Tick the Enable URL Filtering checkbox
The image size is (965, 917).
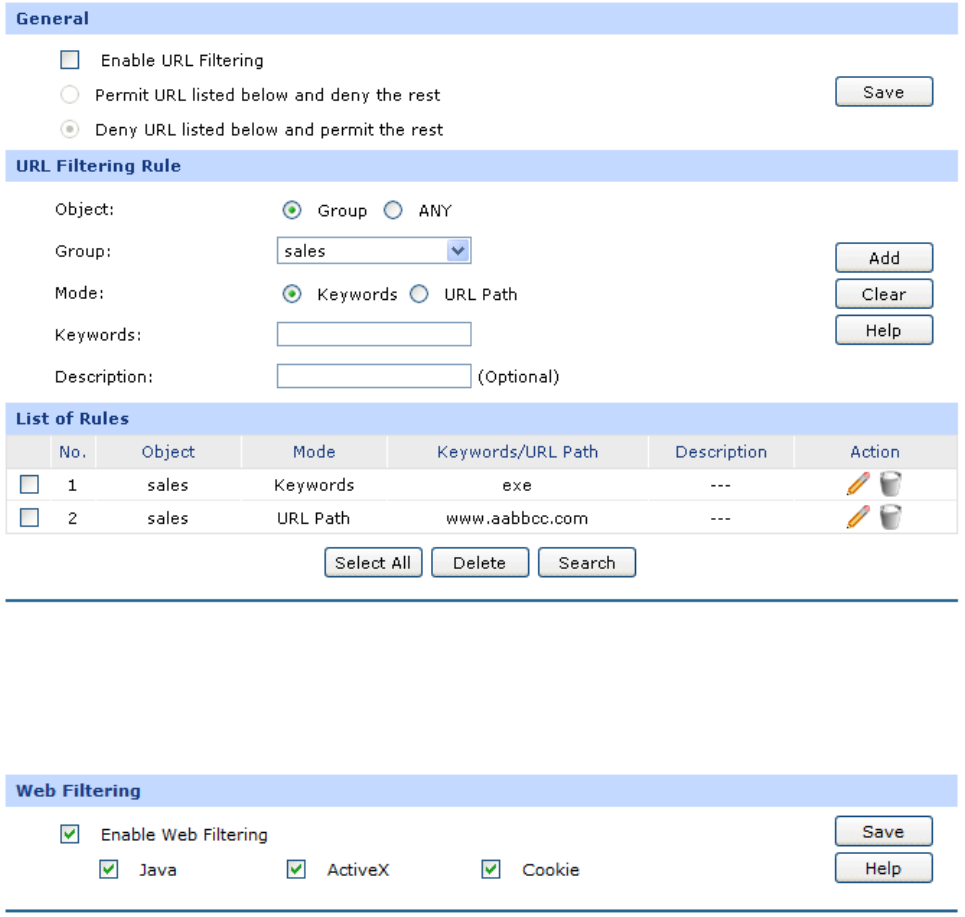coord(70,60)
